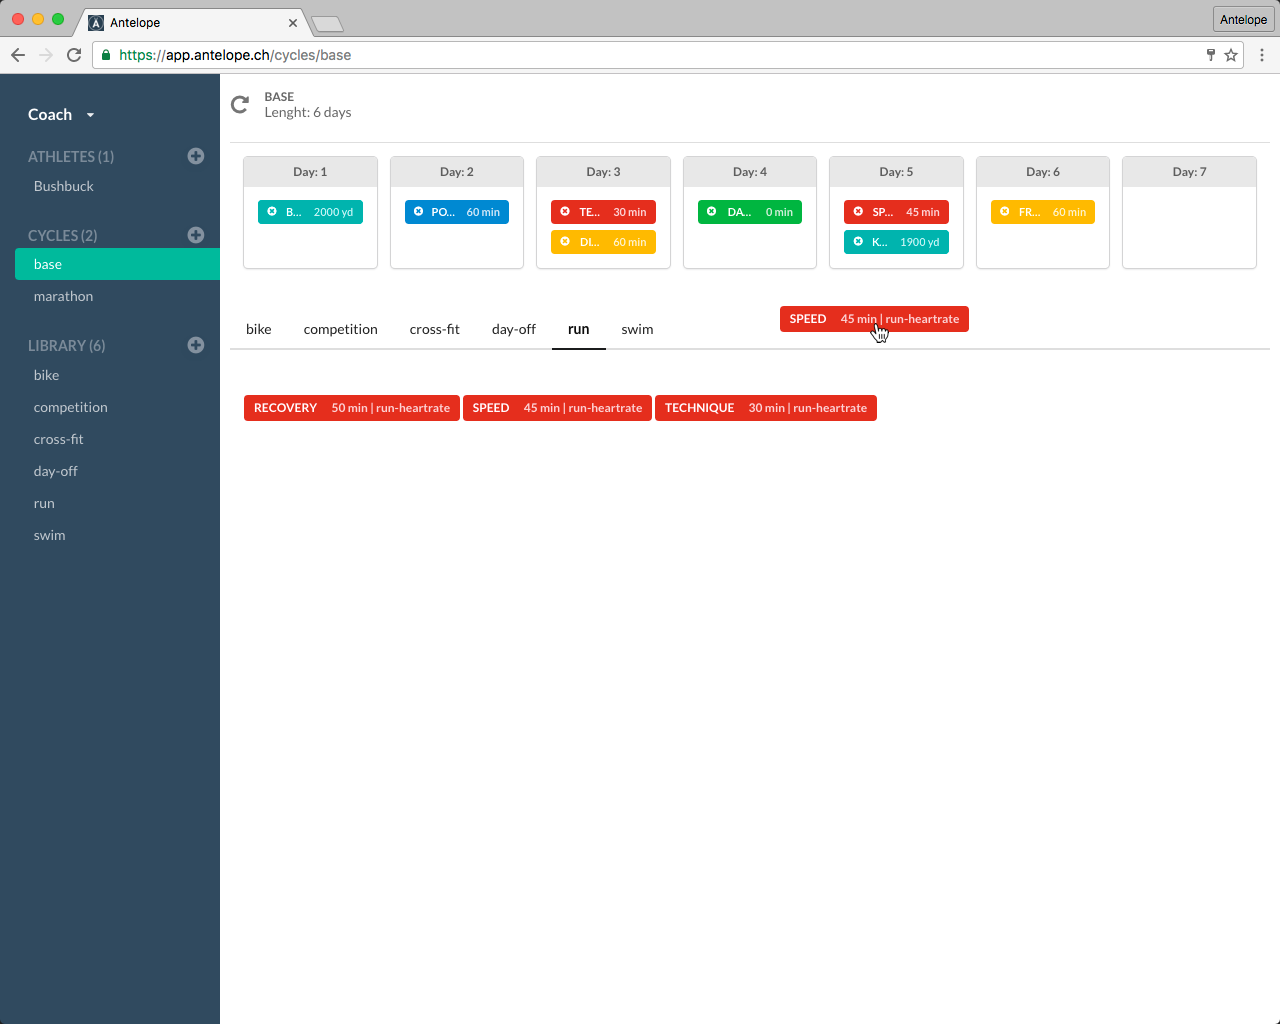This screenshot has width=1280, height=1024.
Task: Open a new browser tab
Action: point(327,23)
